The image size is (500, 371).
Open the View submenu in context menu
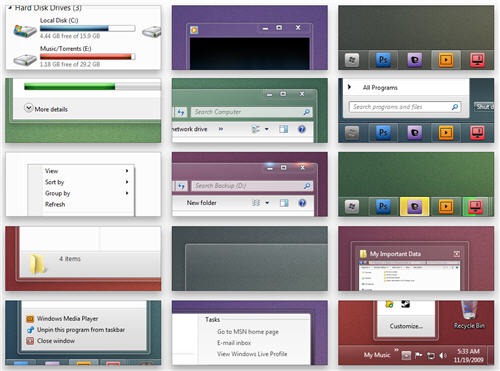tap(82, 171)
